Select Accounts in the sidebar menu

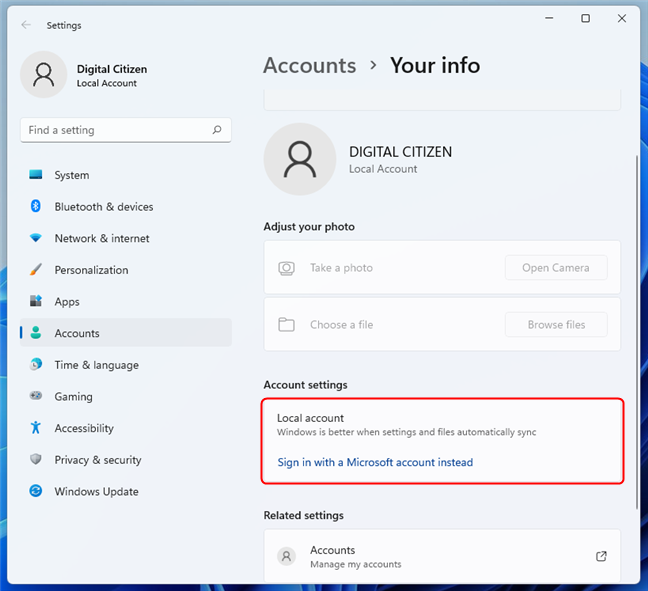(77, 334)
